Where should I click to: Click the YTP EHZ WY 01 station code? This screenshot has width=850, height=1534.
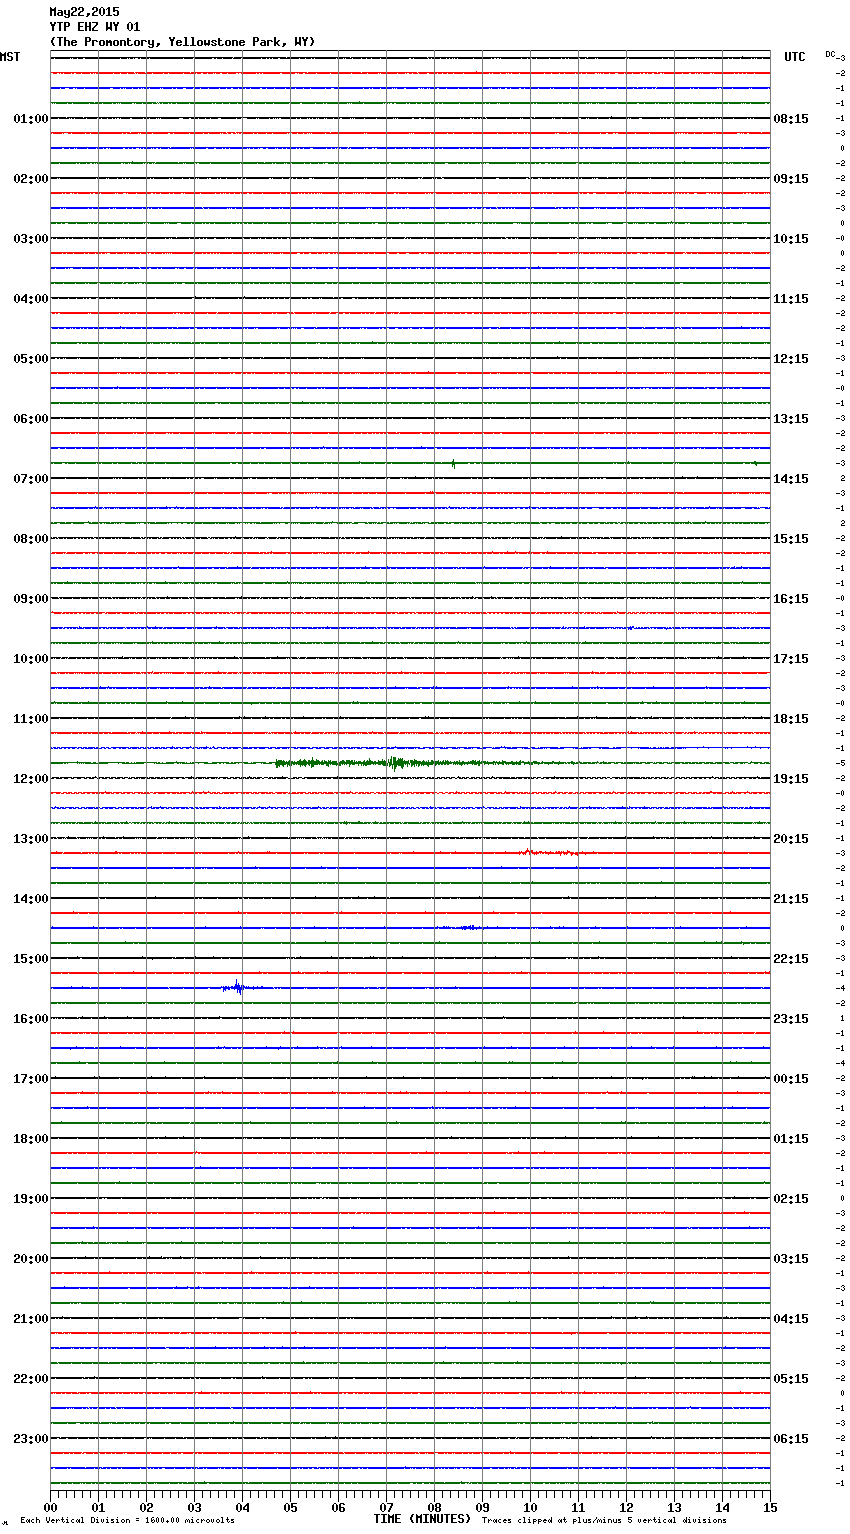[x=95, y=27]
